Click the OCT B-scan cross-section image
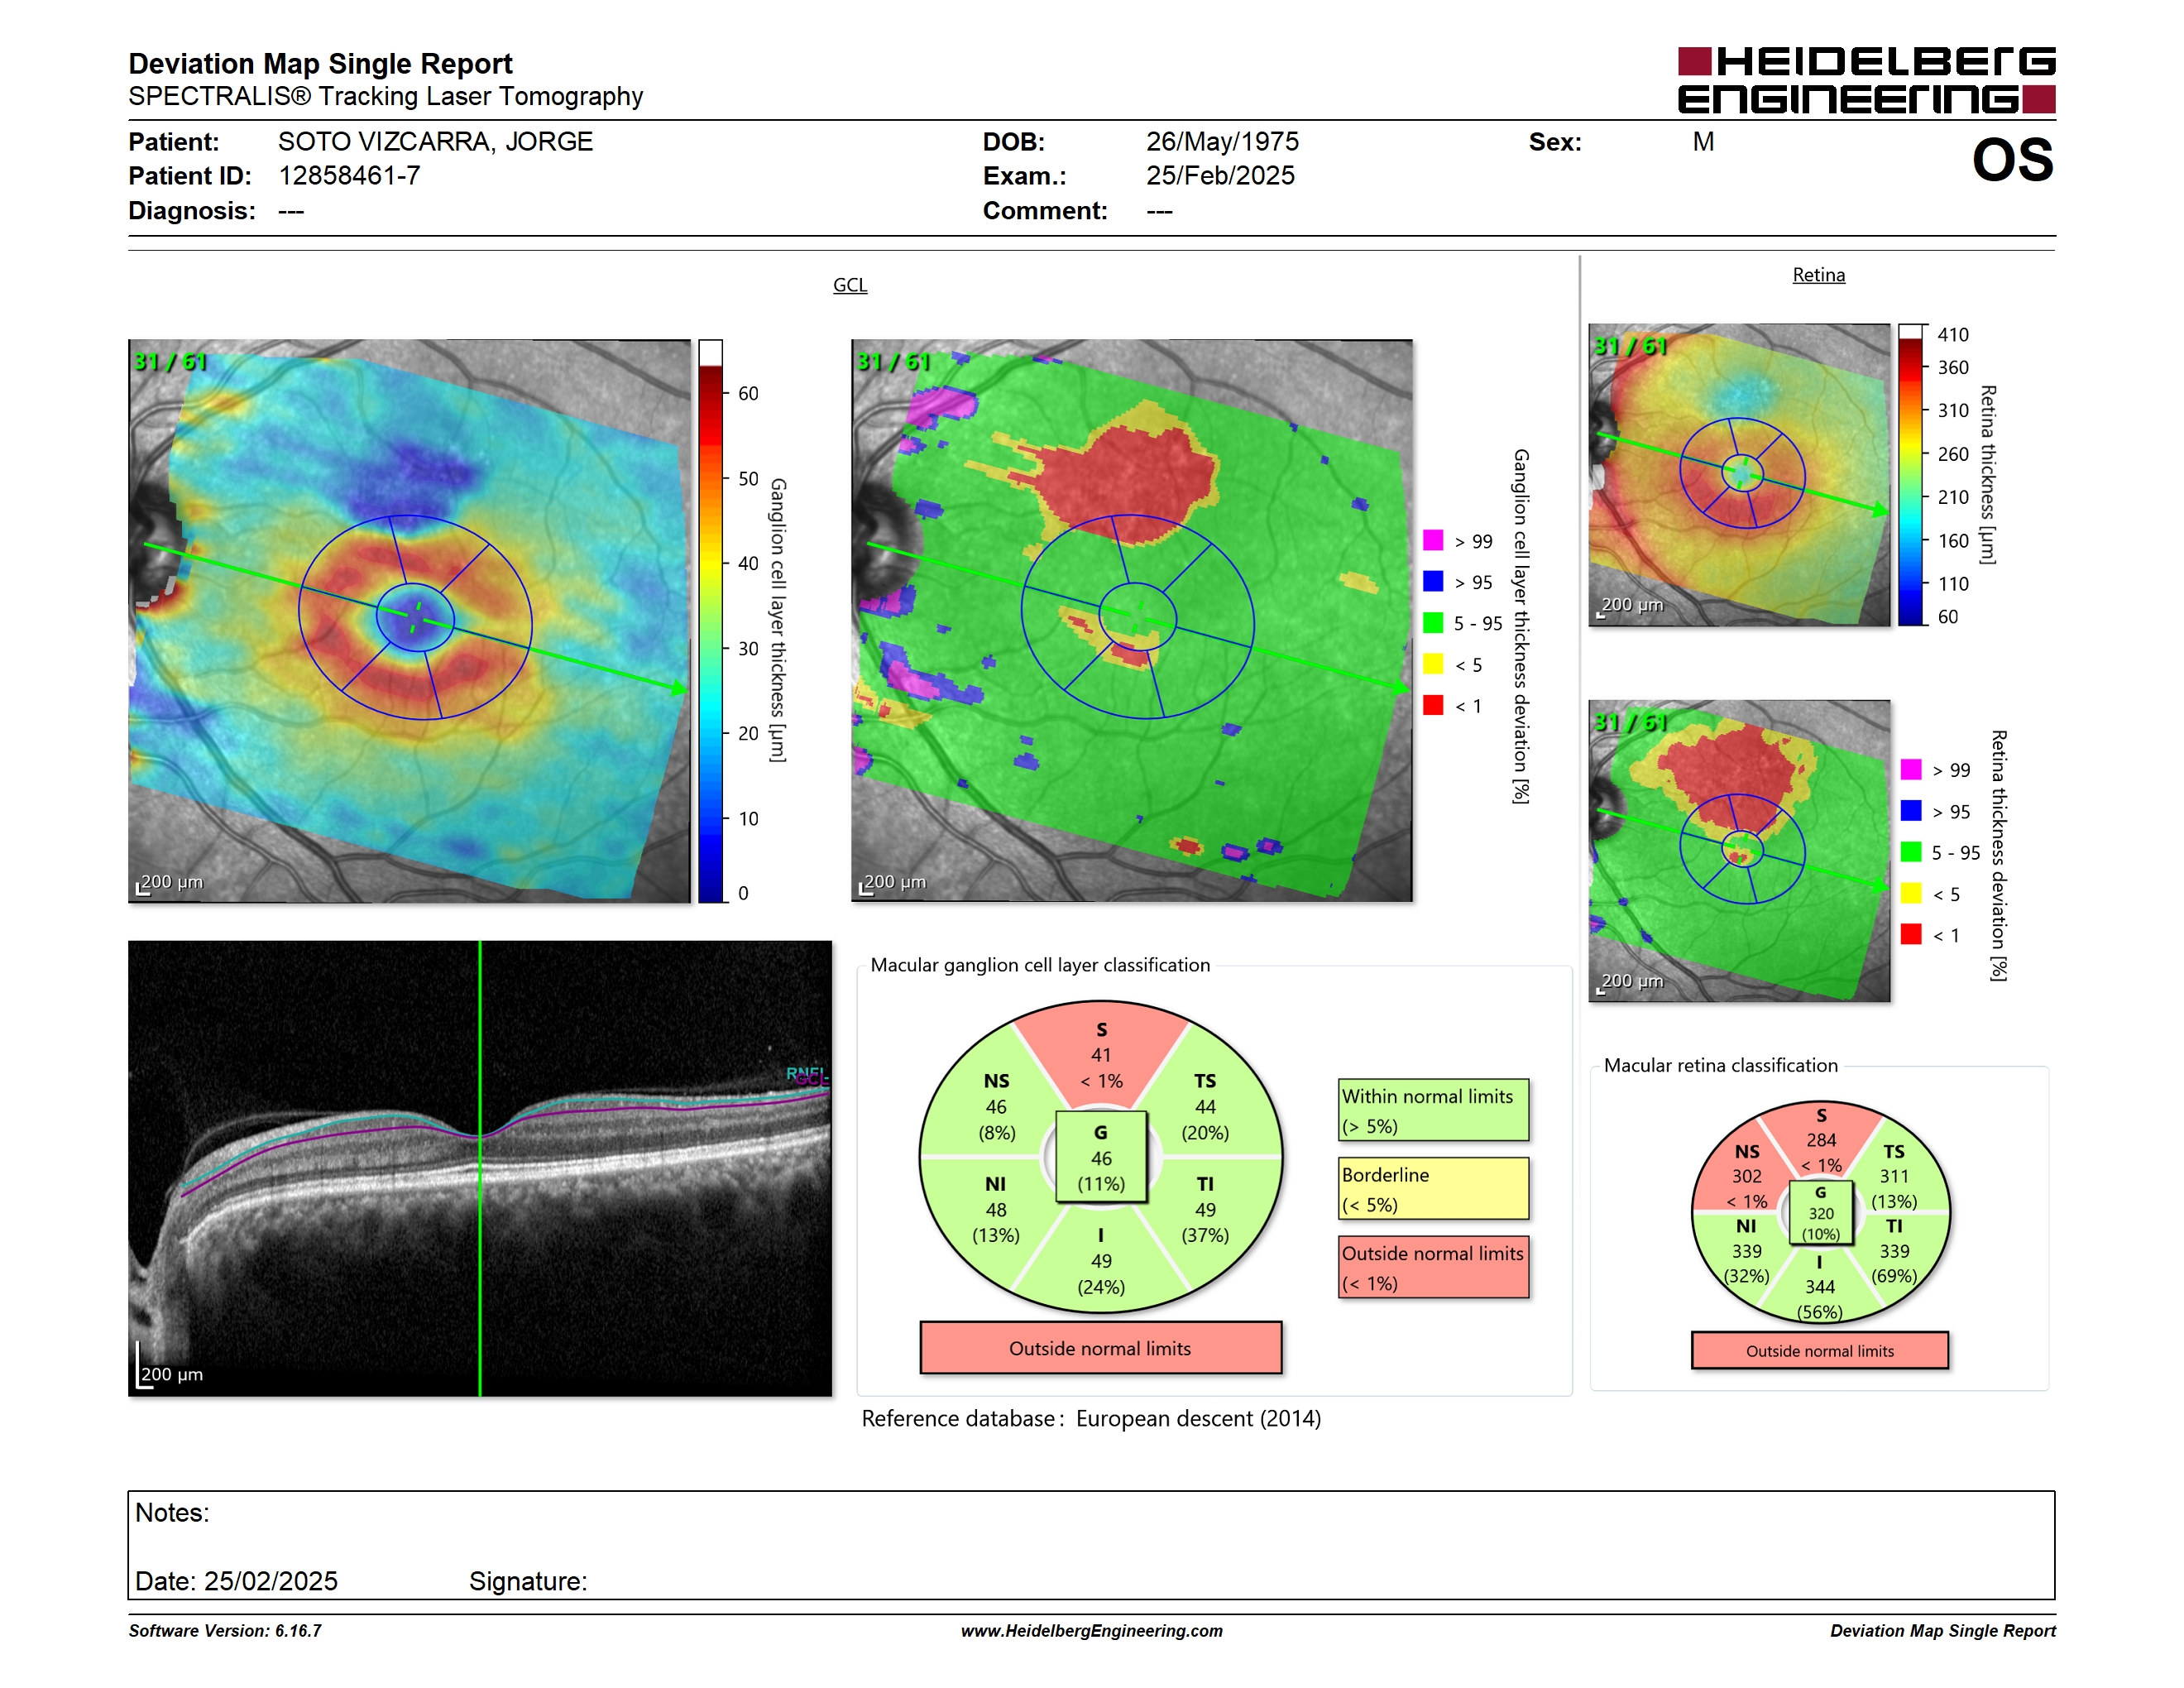2184x1688 pixels. 480,1168
